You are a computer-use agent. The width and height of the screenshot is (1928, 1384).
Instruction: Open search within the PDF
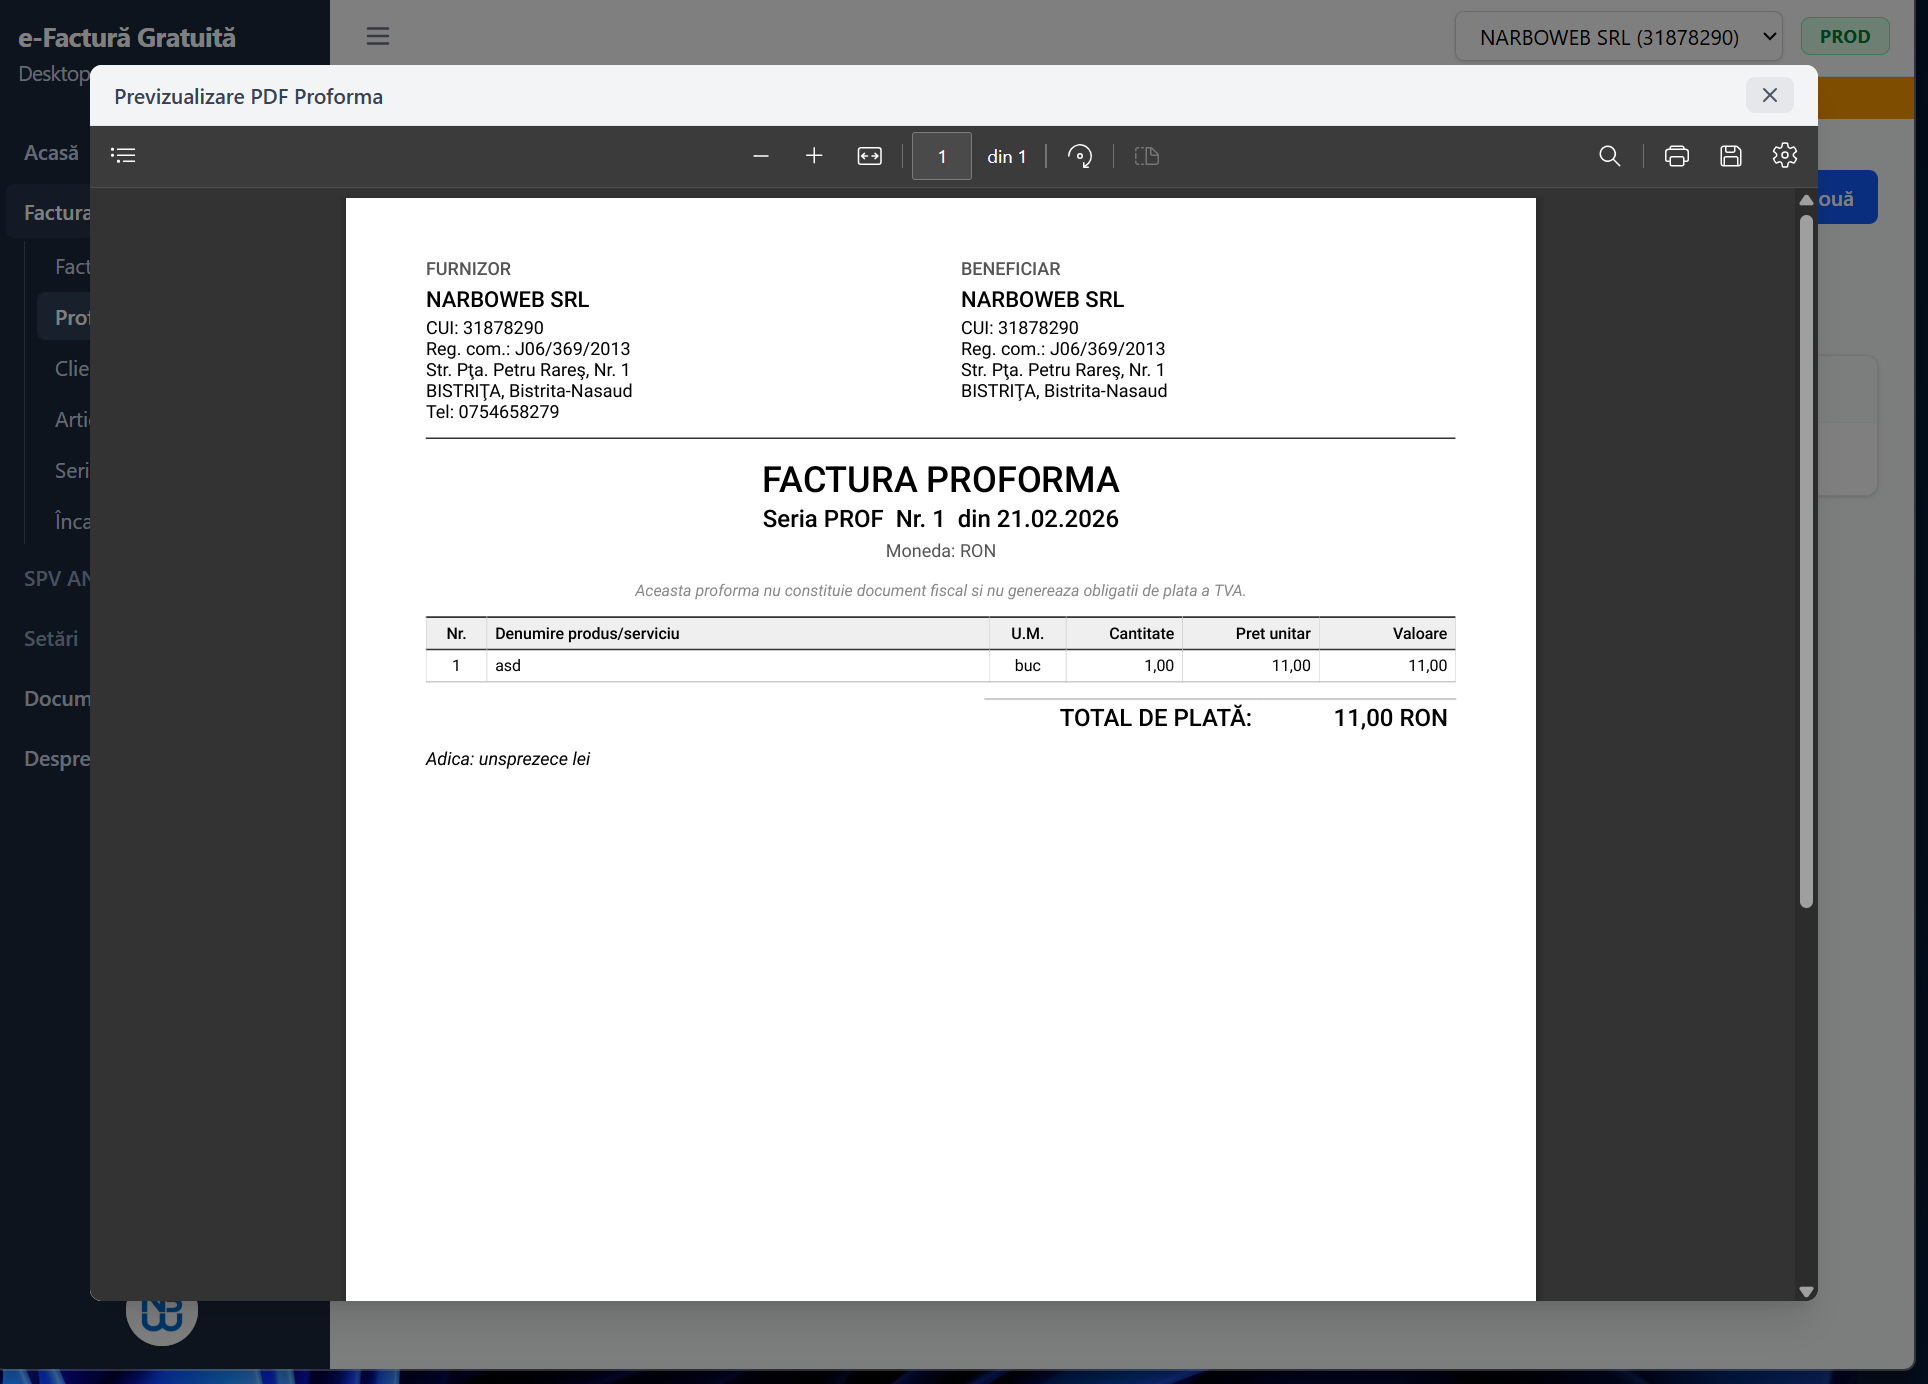pos(1610,156)
